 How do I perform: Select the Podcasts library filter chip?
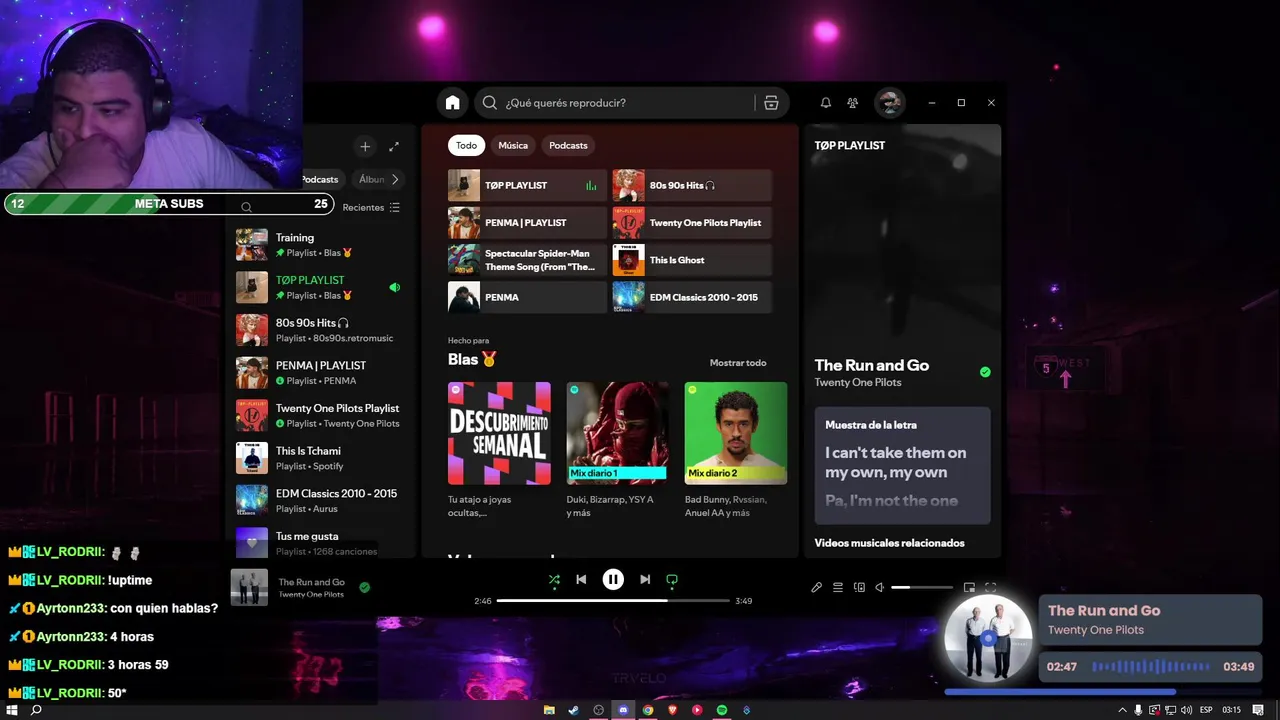319,179
